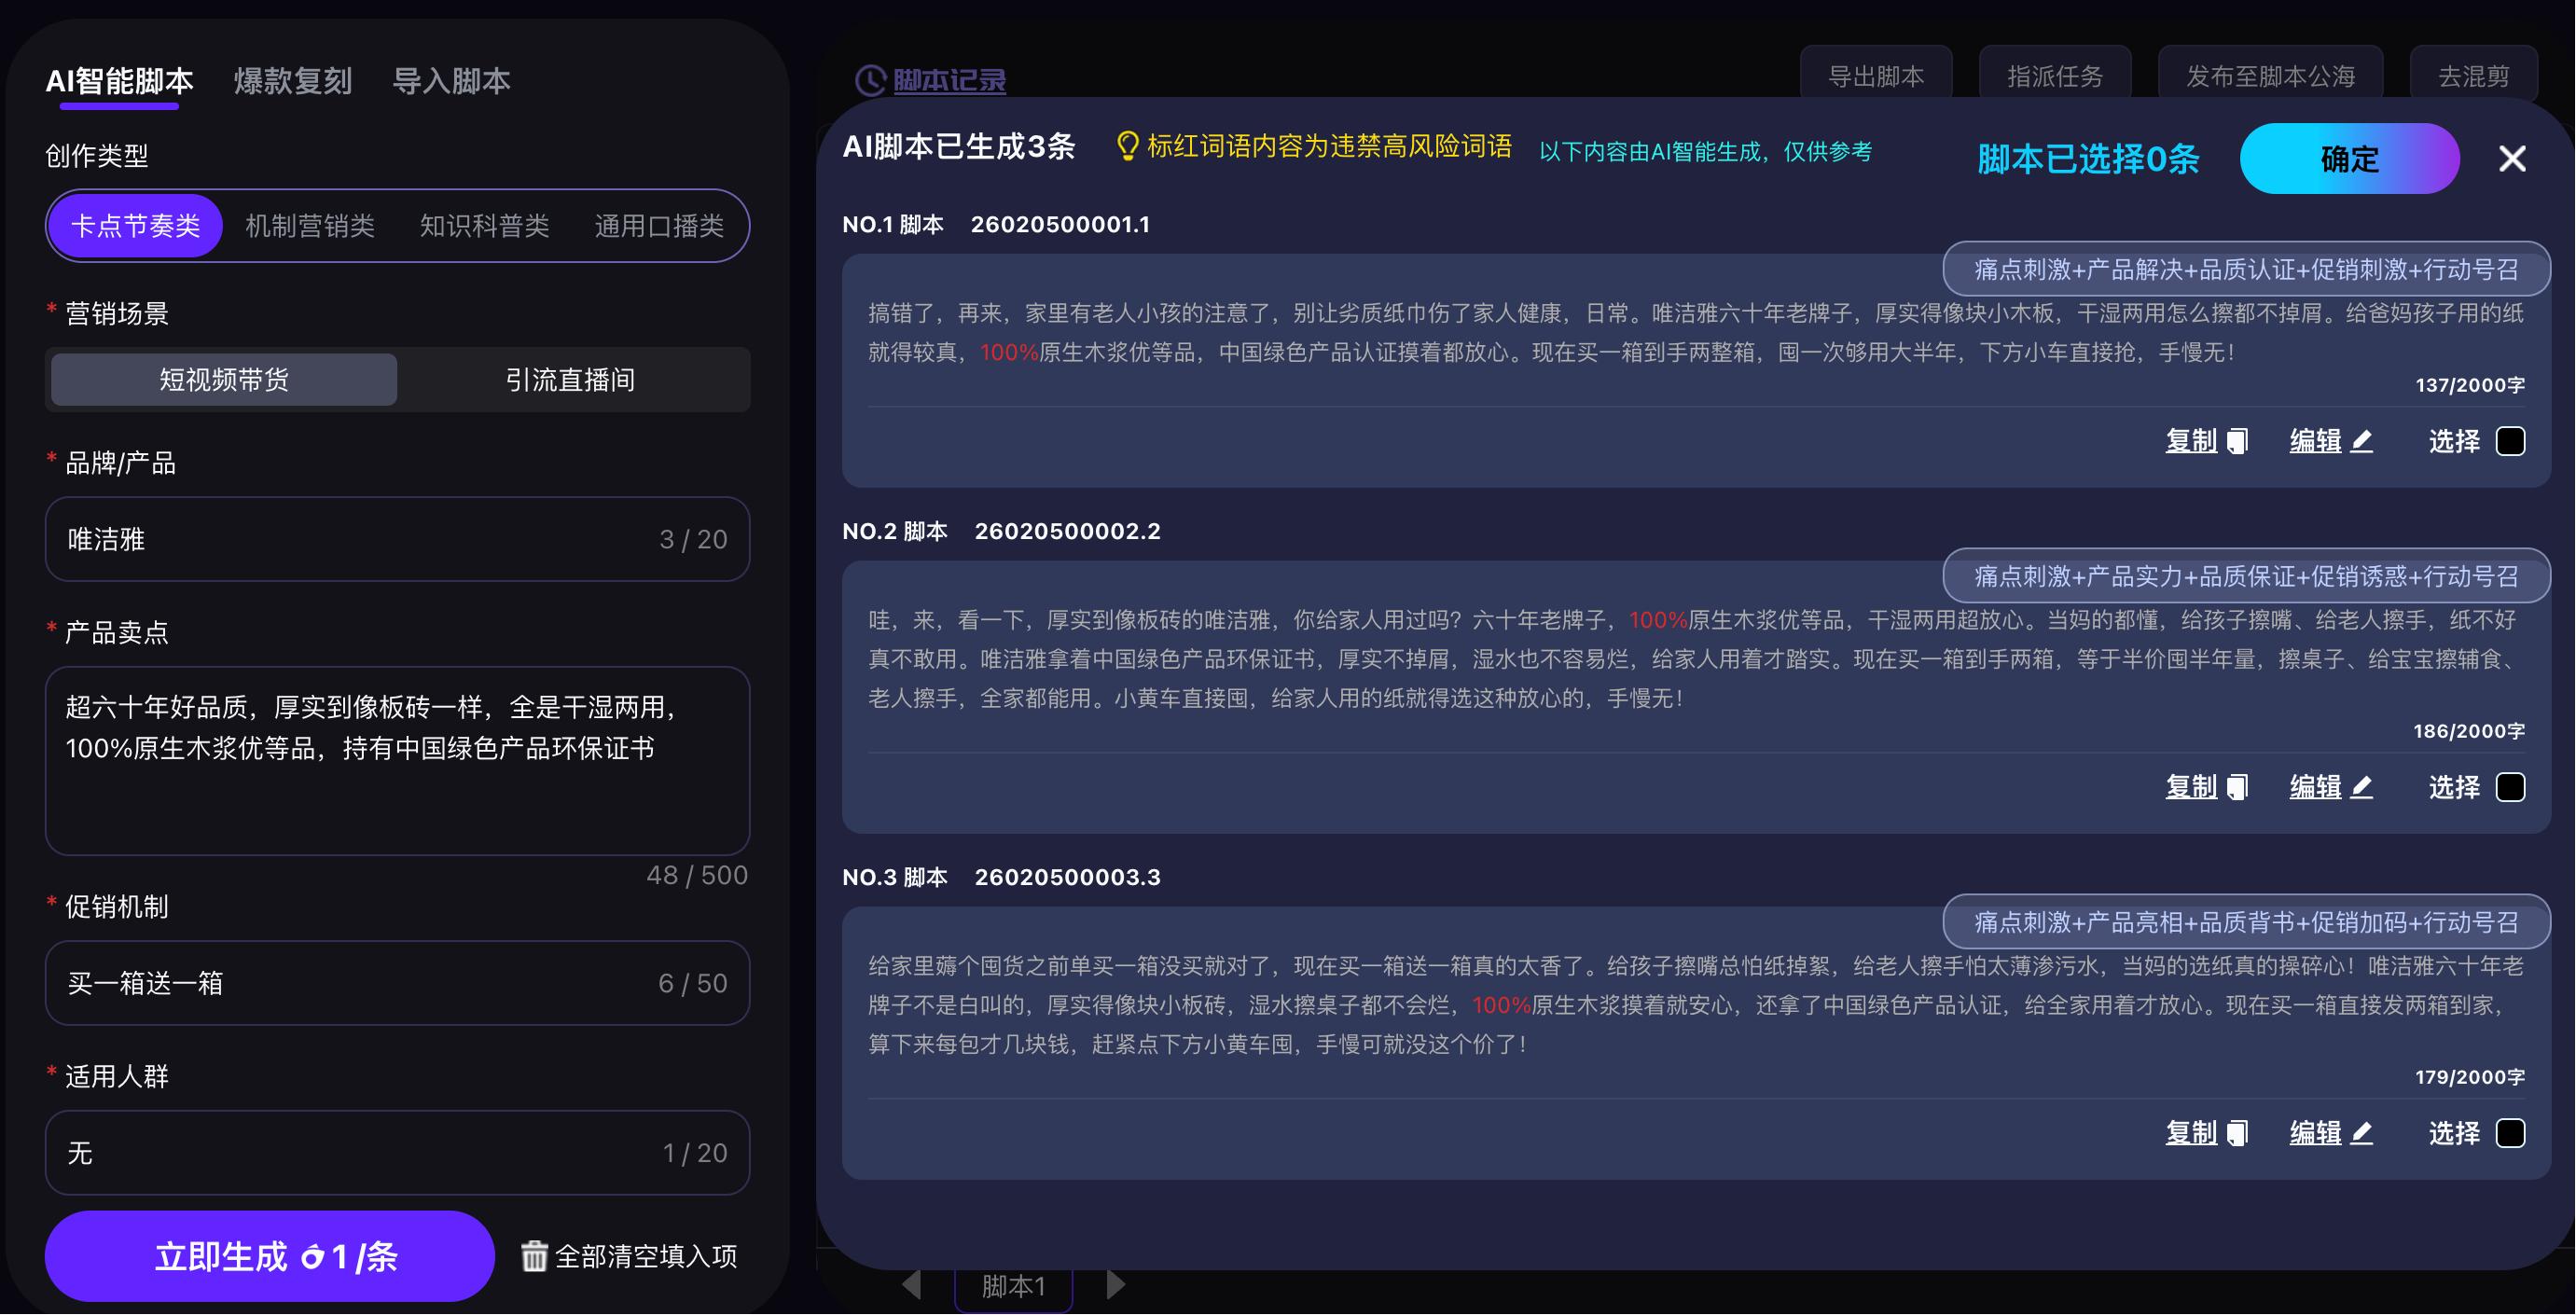Click copy icon for NO.1 script
The height and width of the screenshot is (1315, 2576).
2238,441
